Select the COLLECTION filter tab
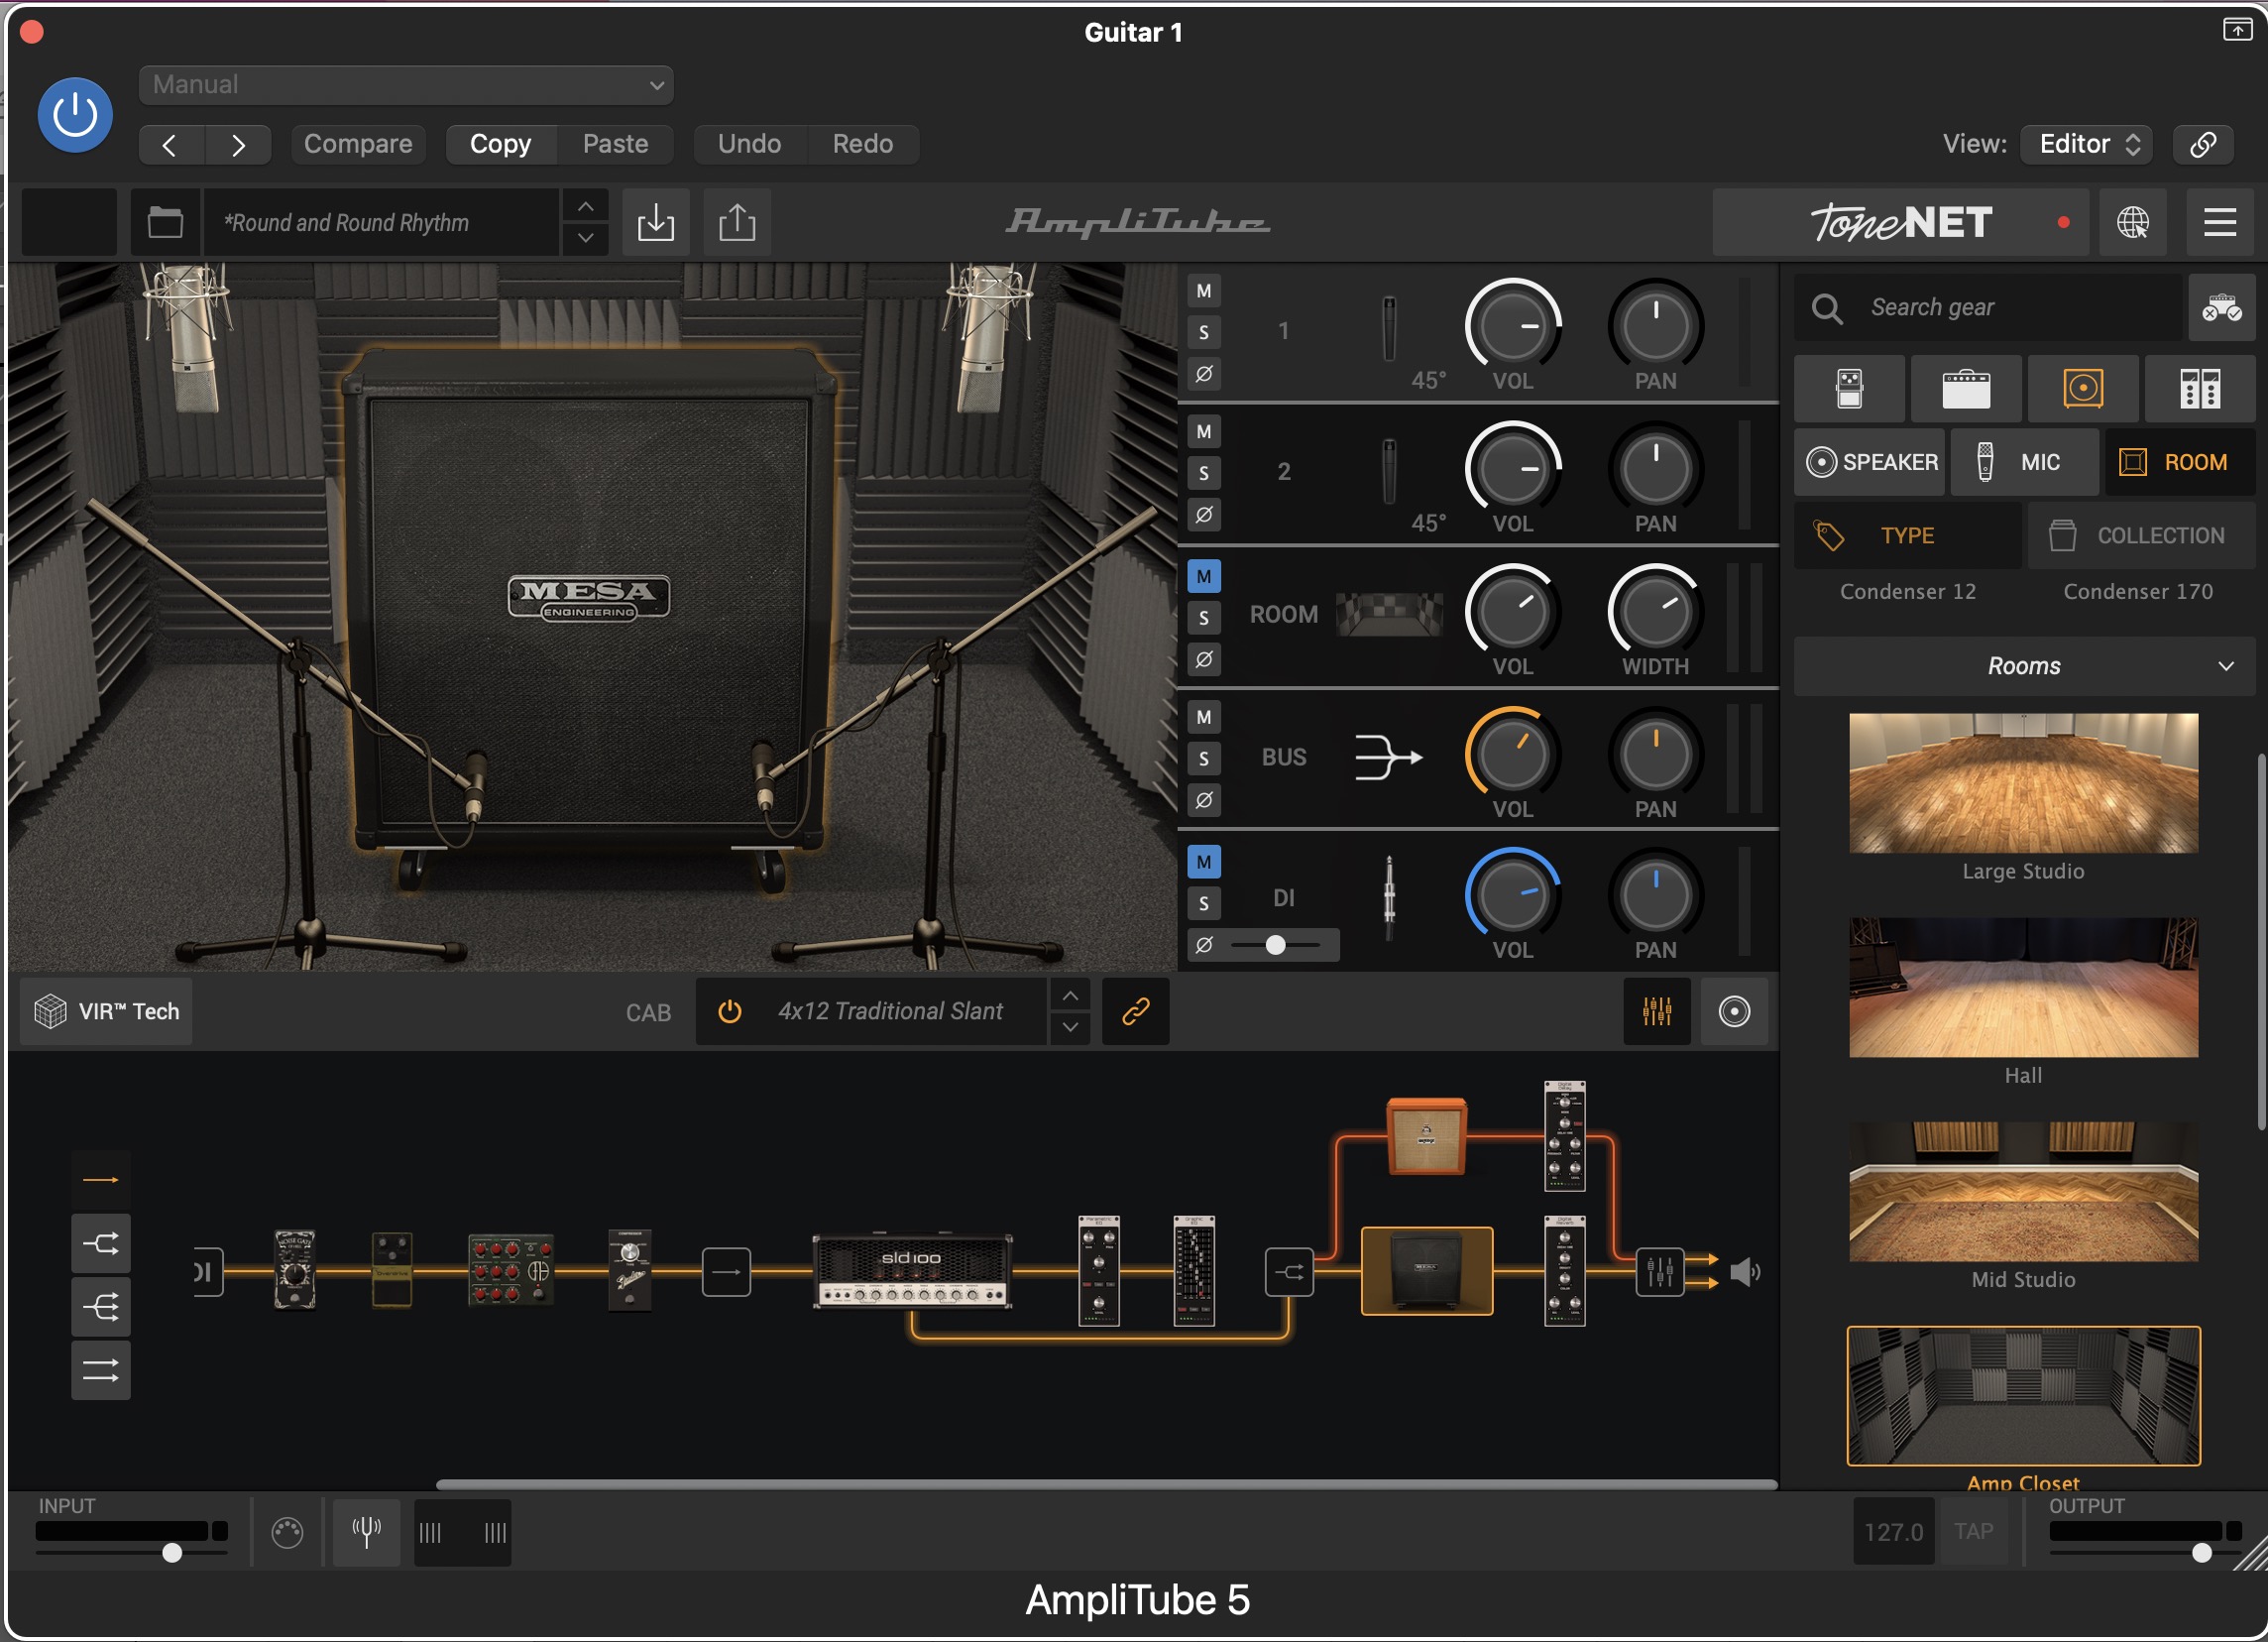This screenshot has width=2268, height=1642. click(2141, 536)
